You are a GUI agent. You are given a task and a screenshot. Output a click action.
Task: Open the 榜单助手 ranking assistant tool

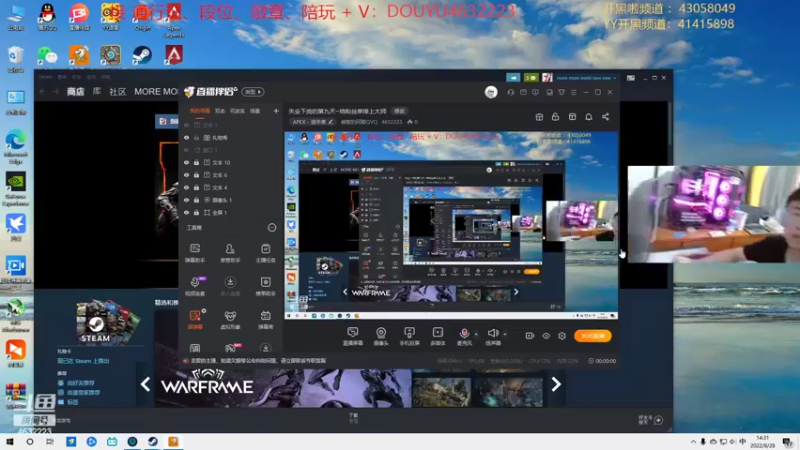coord(265,286)
